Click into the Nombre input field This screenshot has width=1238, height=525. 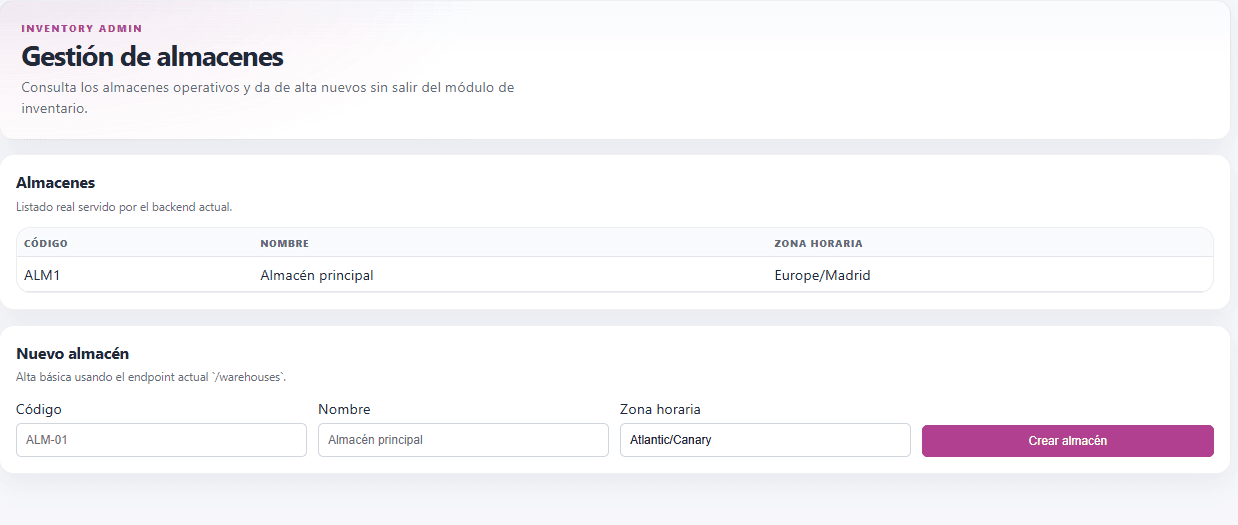pos(463,440)
